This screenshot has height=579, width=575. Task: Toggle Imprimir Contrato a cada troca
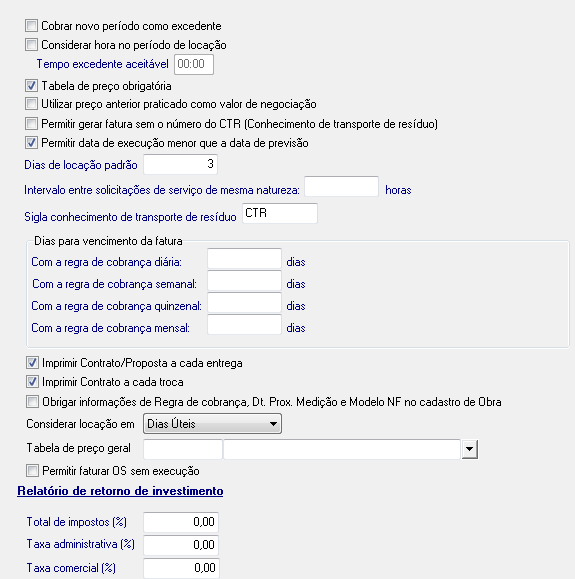[32, 381]
